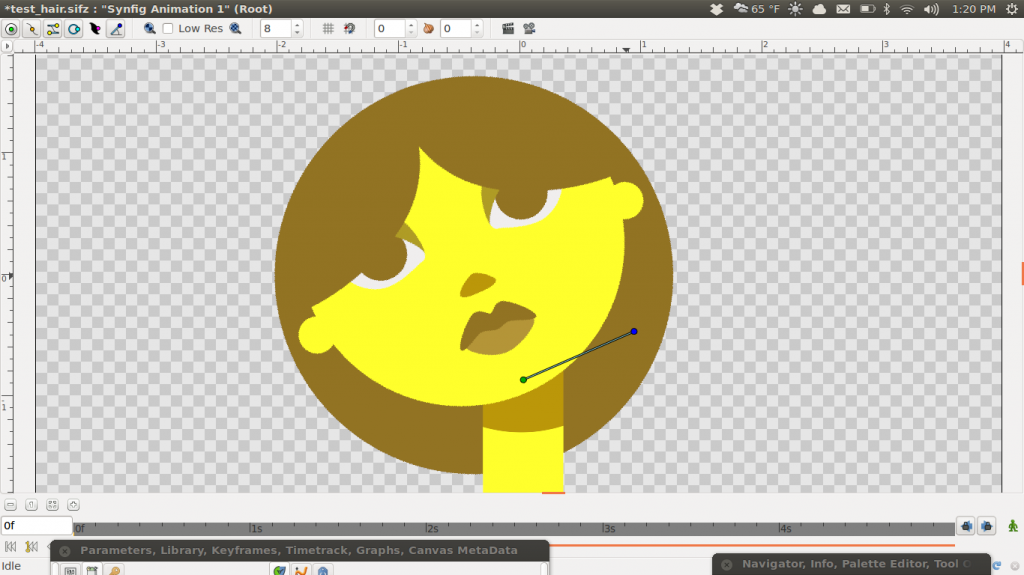Toggle future keyframe lock button
The height and width of the screenshot is (575, 1024).
point(987,526)
